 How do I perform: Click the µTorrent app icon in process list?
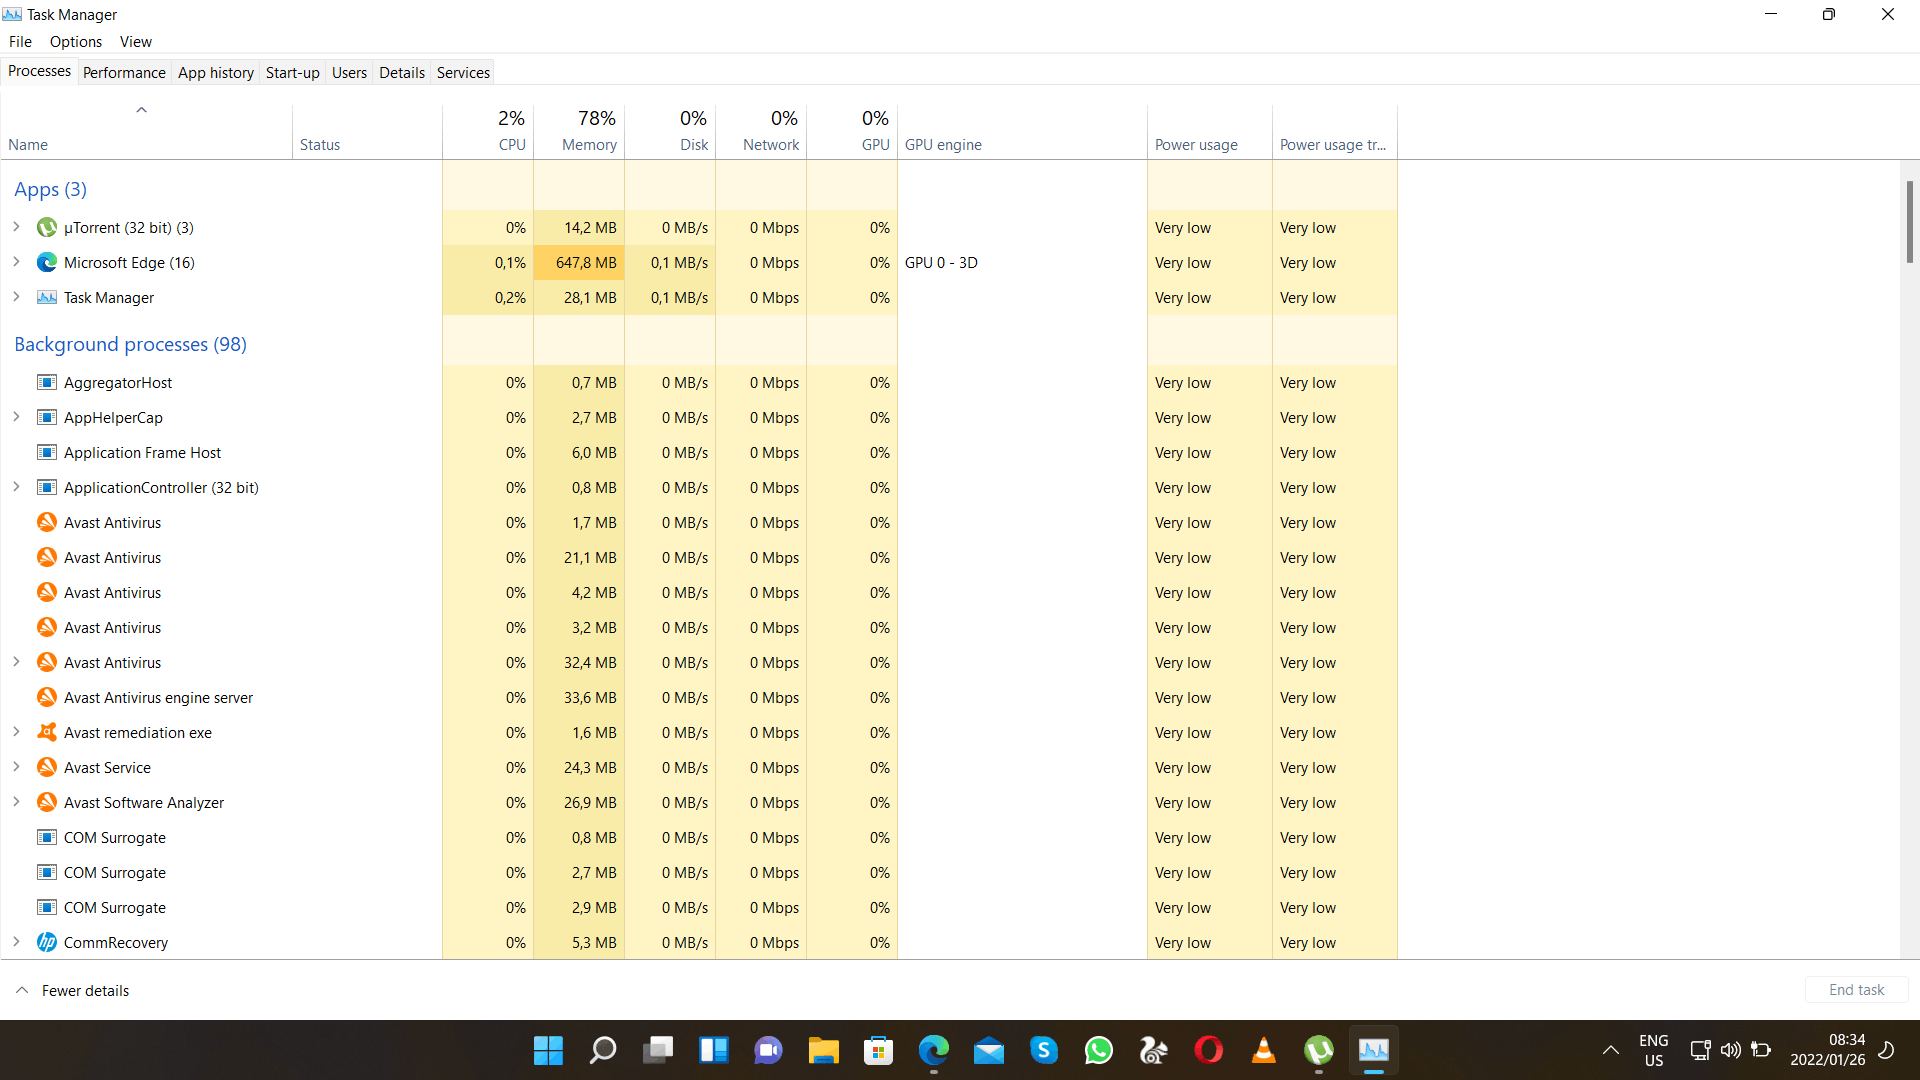coord(46,228)
